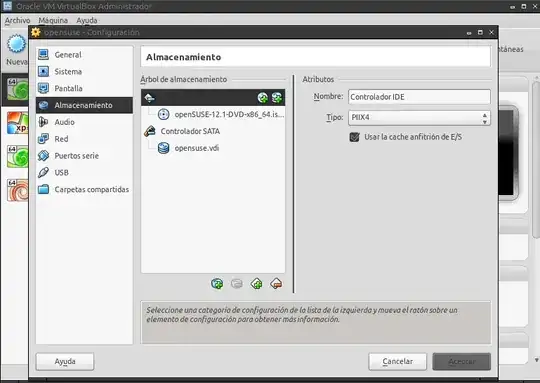Open the Archivo menu in VirtualBox
Image resolution: width=540 pixels, height=383 pixels.
[x=17, y=20]
